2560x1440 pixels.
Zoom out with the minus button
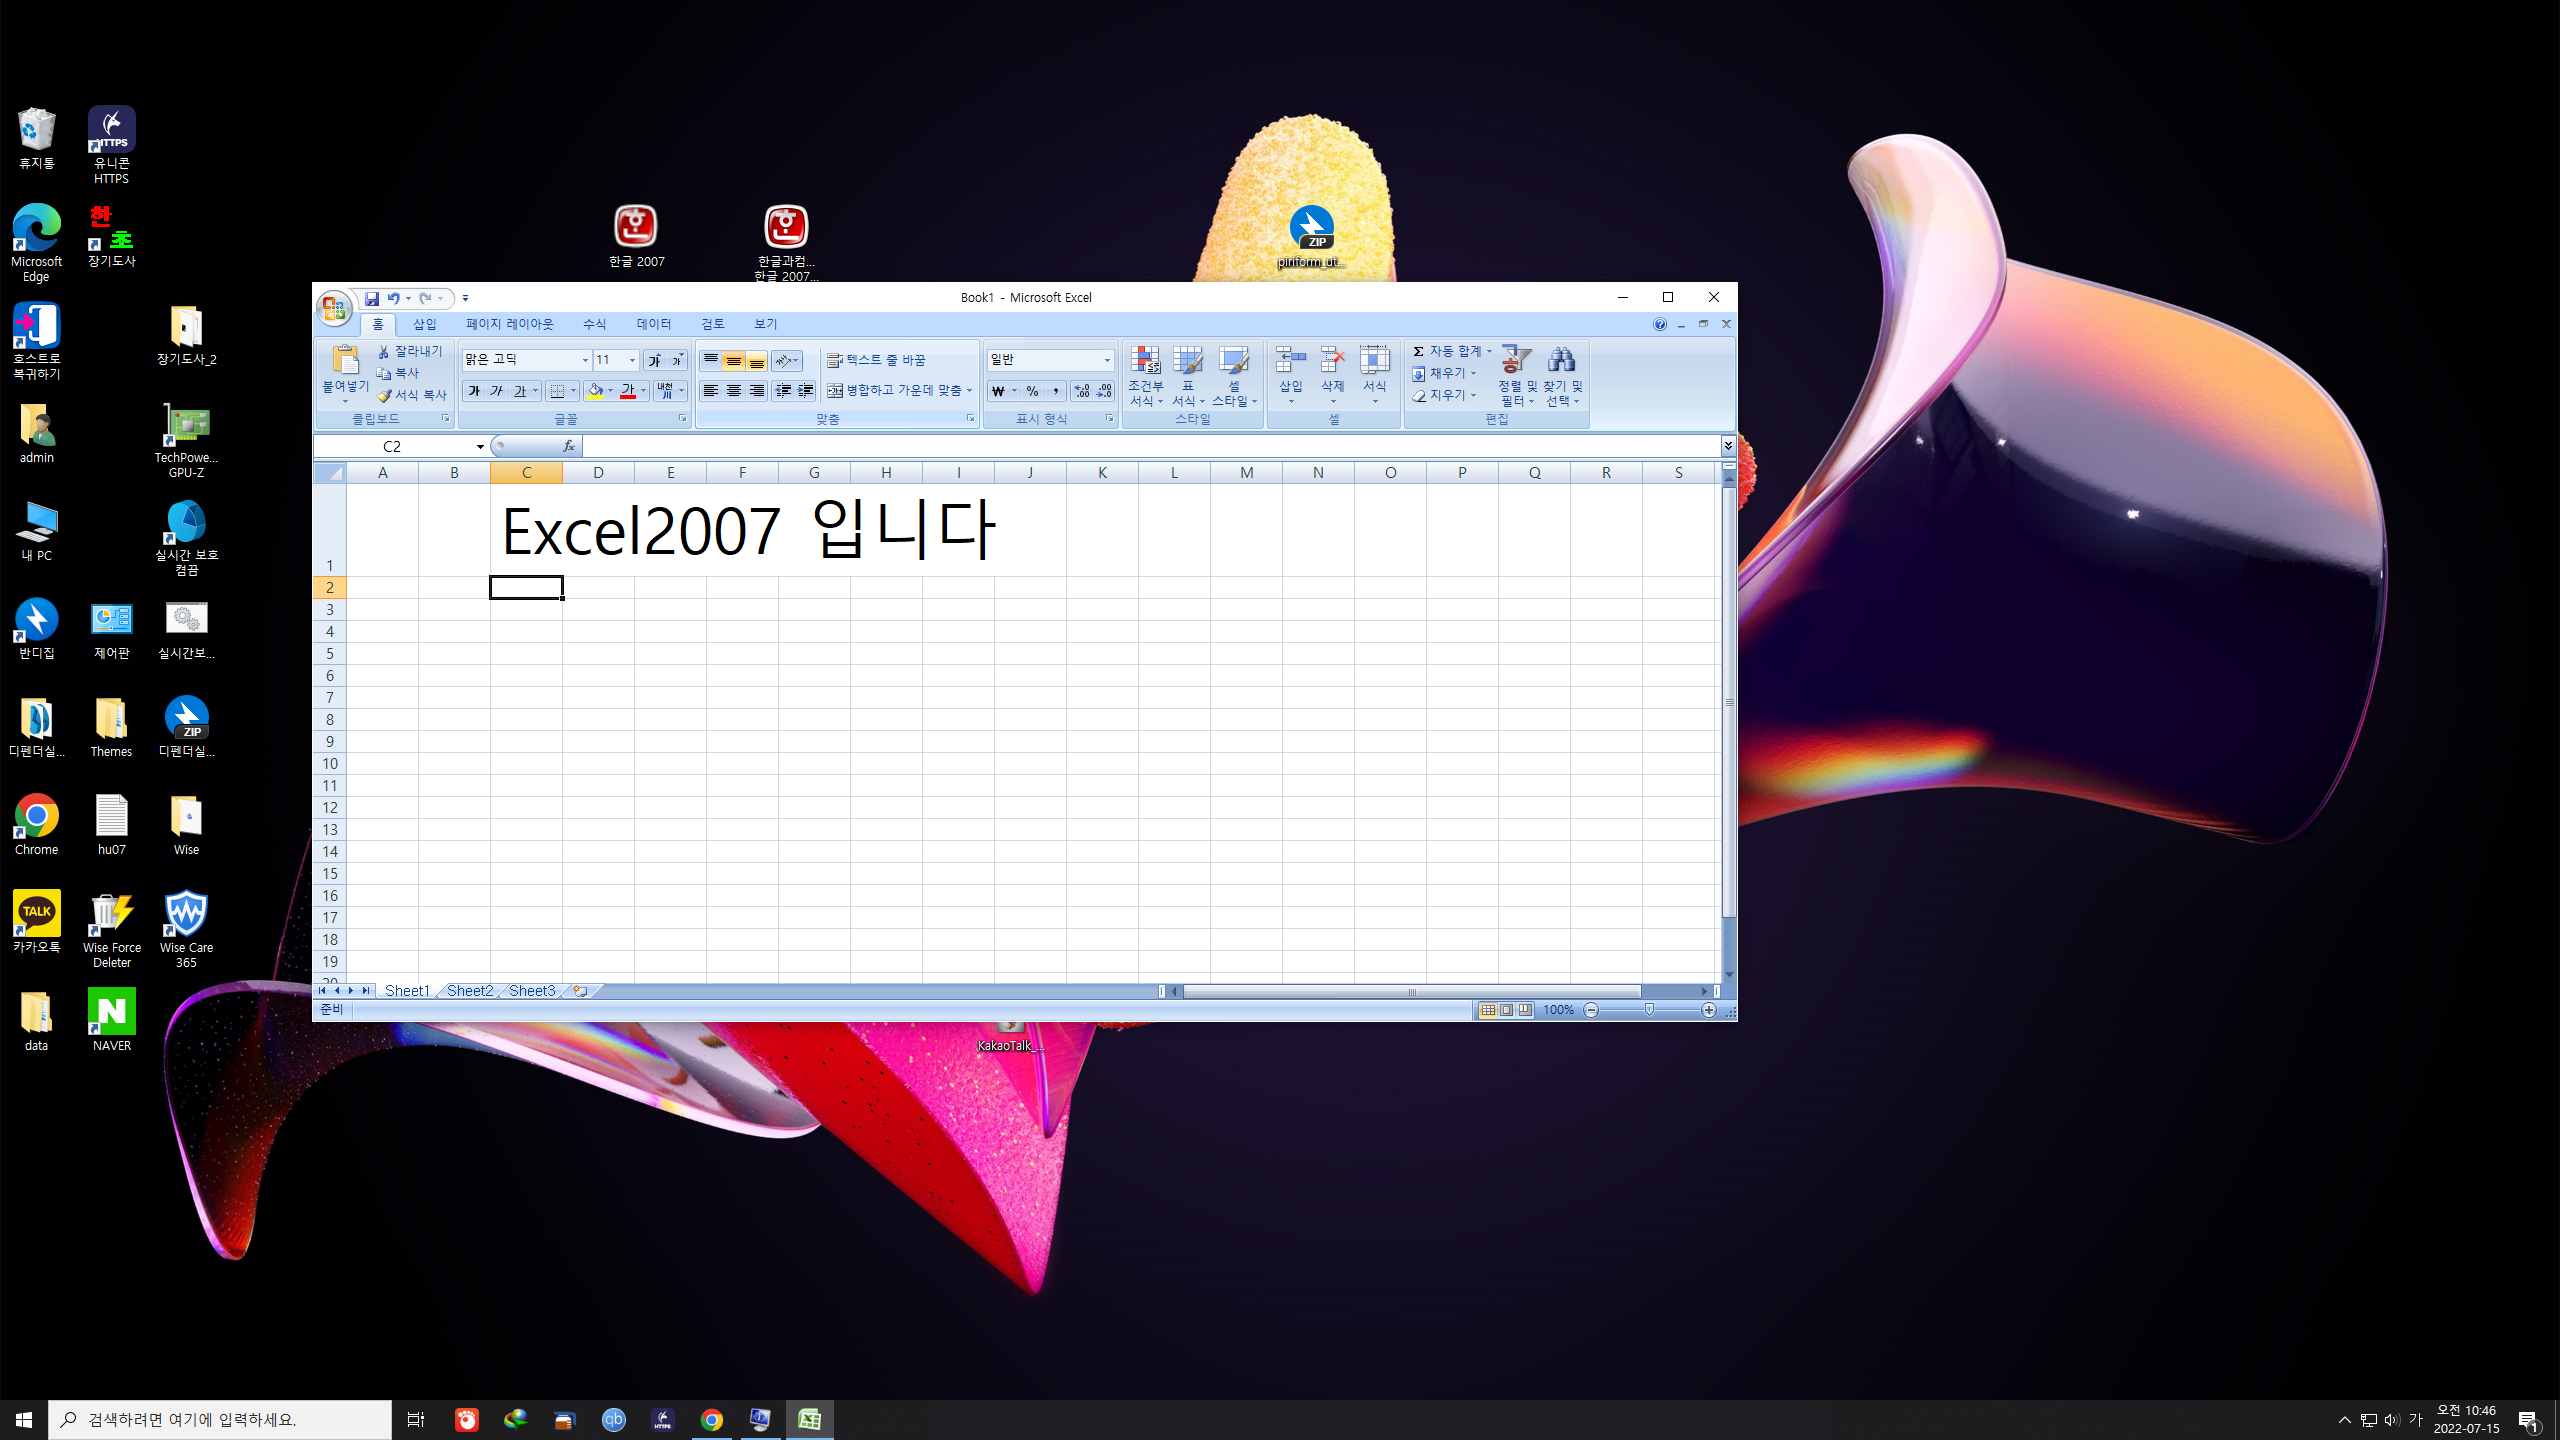click(1591, 1010)
